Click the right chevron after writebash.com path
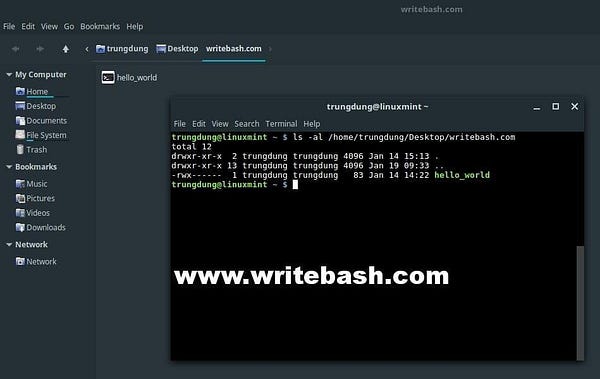Screen dimensions: 600x379 coord(270,49)
